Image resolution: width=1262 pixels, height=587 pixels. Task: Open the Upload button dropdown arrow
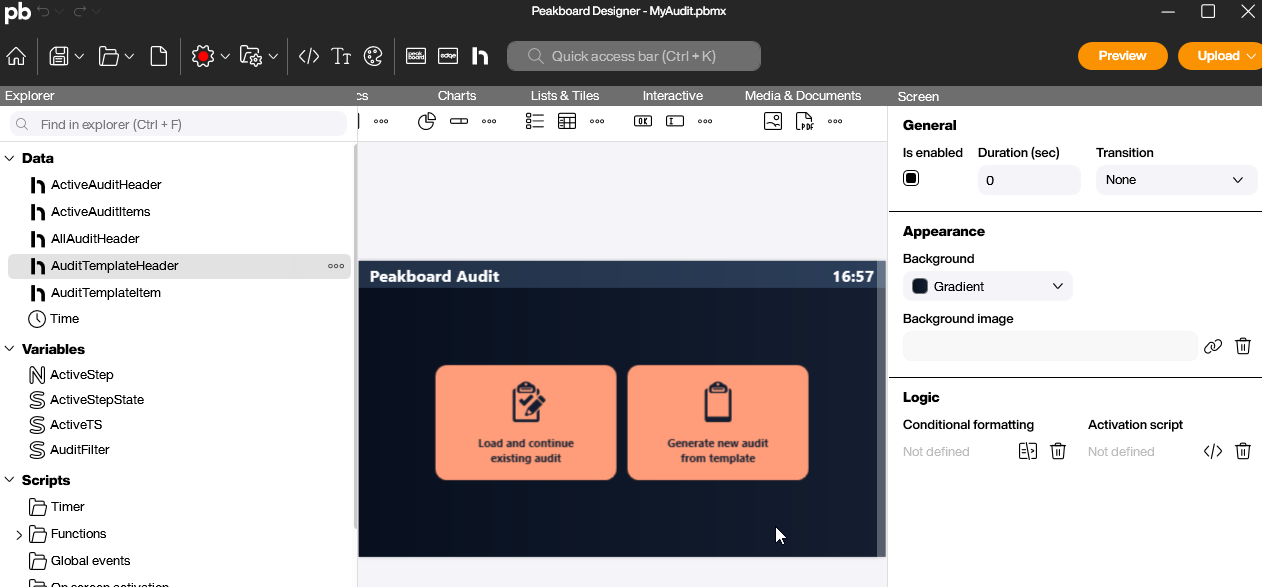(1252, 56)
